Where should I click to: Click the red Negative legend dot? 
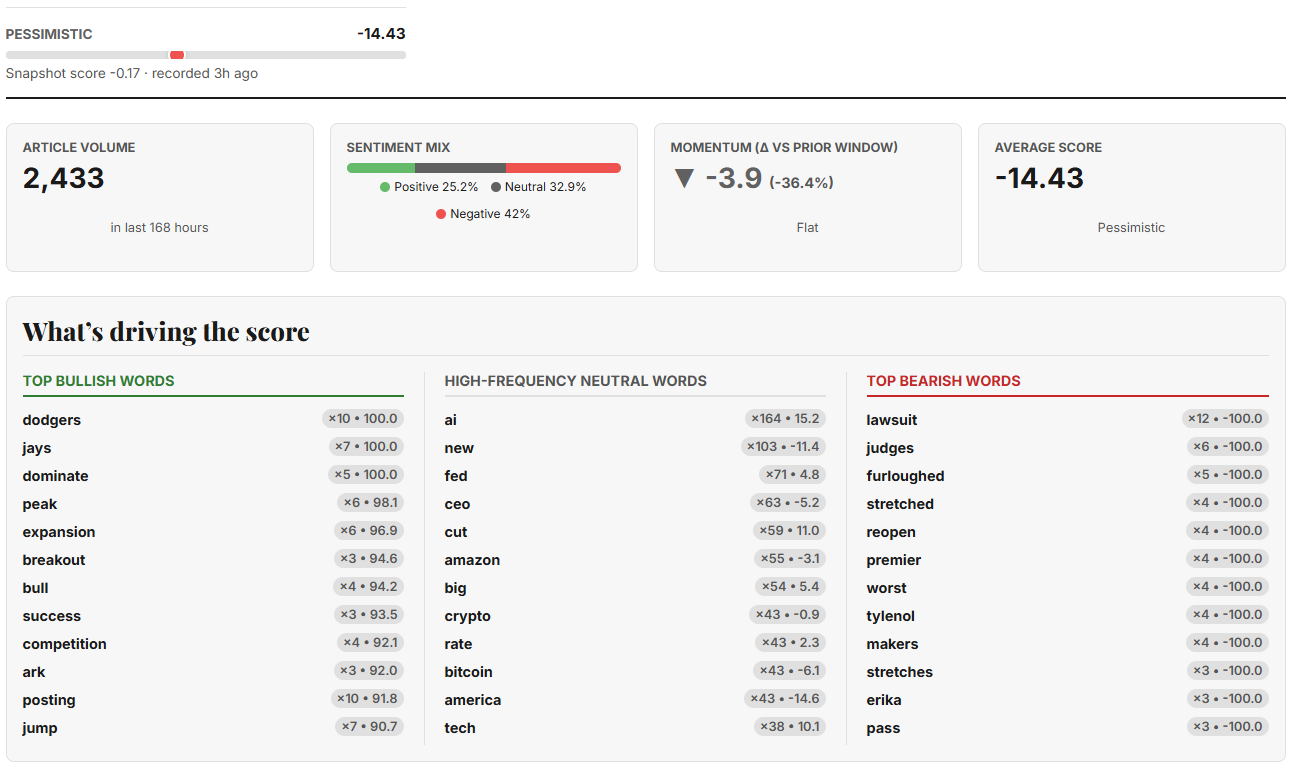point(441,214)
